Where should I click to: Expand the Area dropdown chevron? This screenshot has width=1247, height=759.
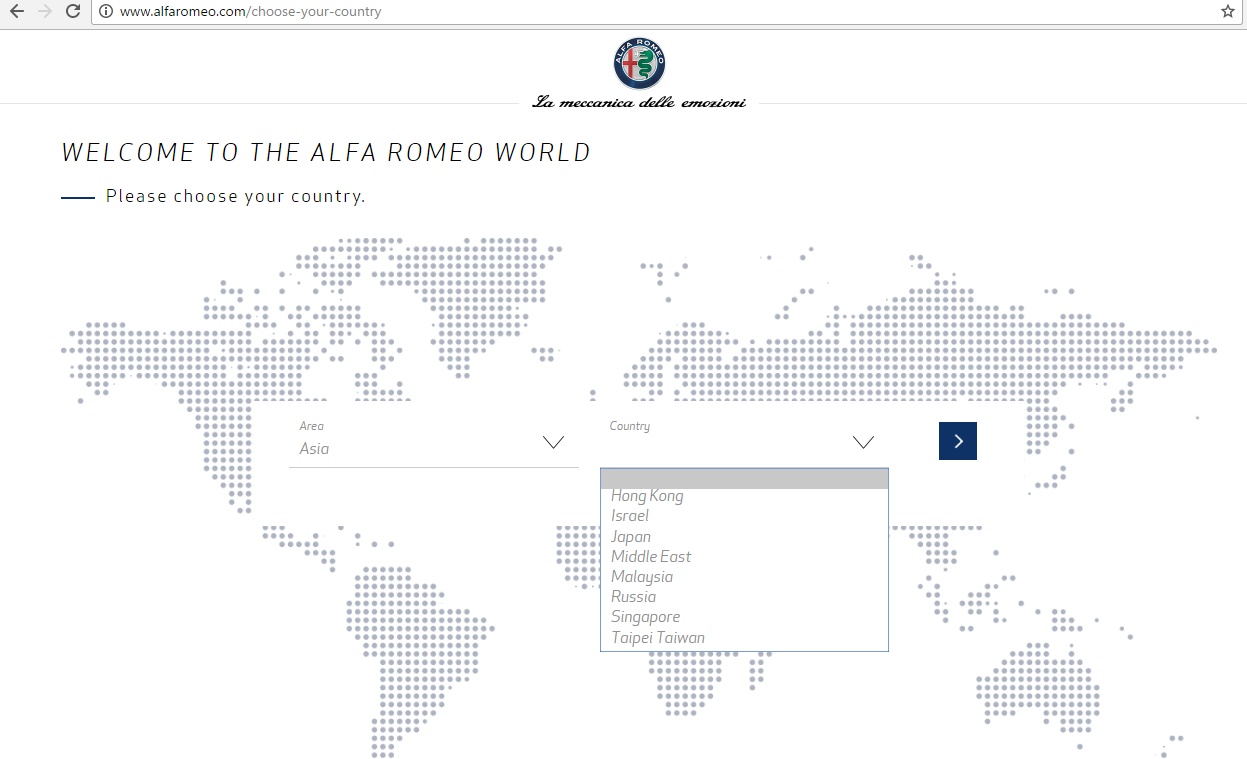553,442
